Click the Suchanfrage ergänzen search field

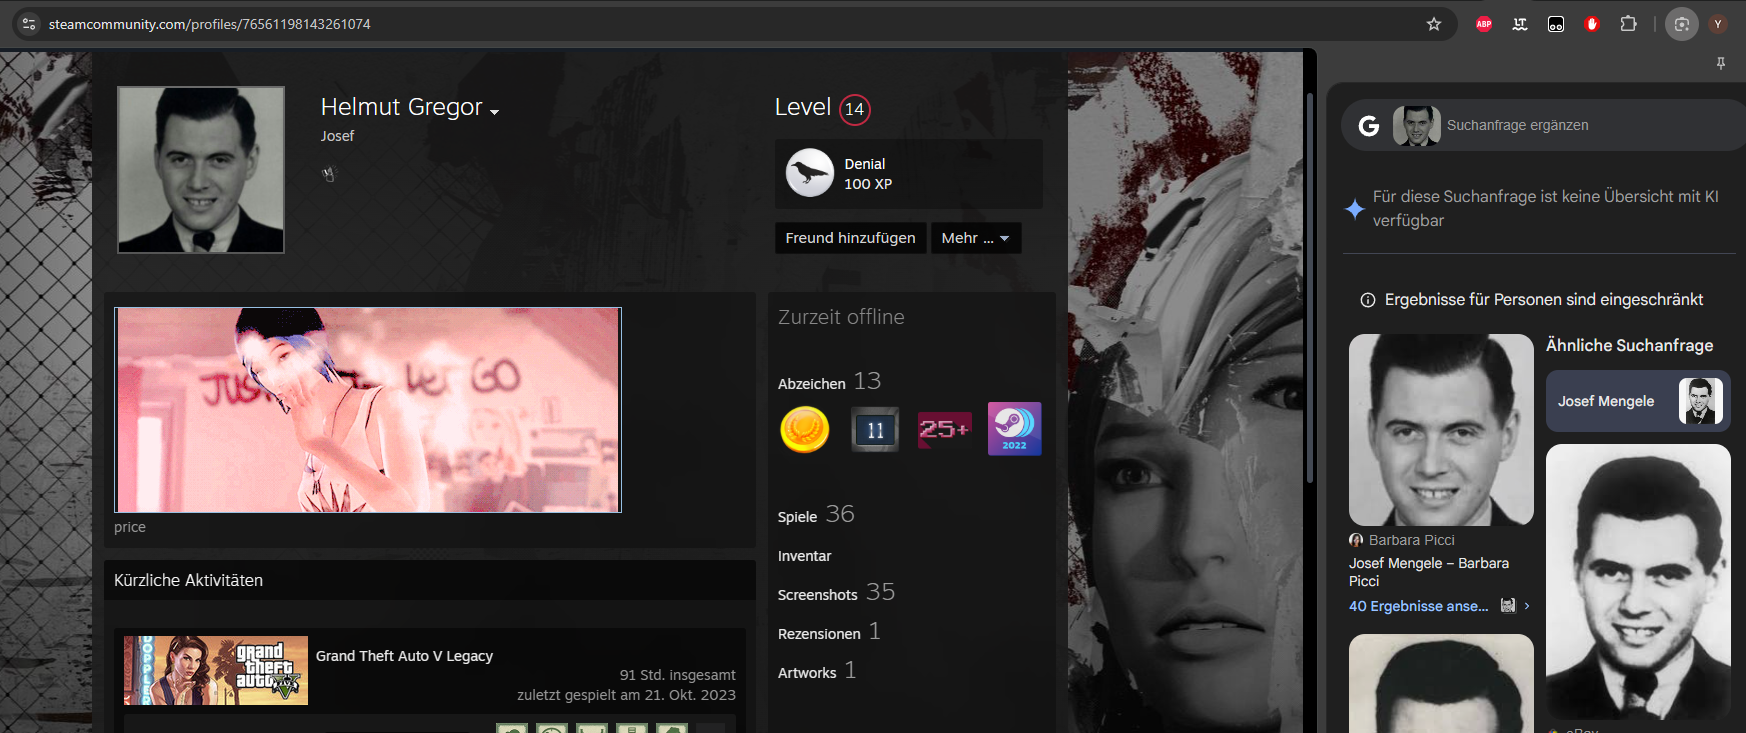(x=1580, y=125)
